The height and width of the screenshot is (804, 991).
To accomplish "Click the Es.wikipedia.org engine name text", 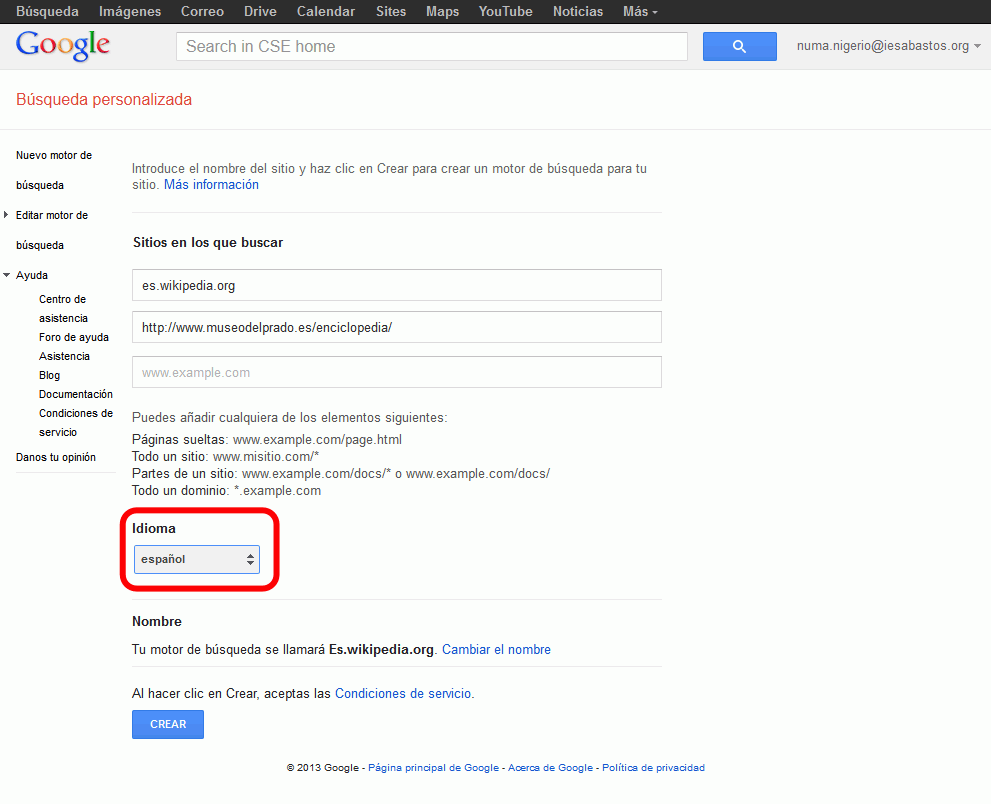I will 381,650.
